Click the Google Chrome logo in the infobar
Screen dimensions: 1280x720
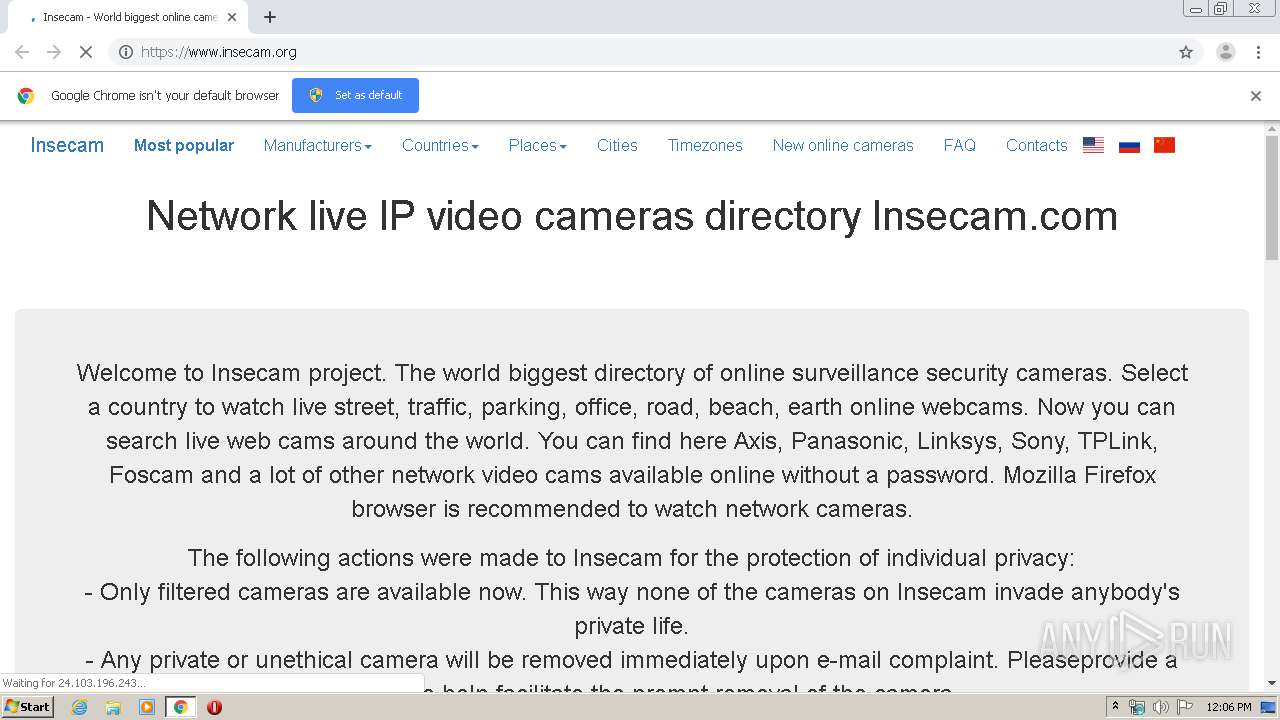tap(26, 96)
